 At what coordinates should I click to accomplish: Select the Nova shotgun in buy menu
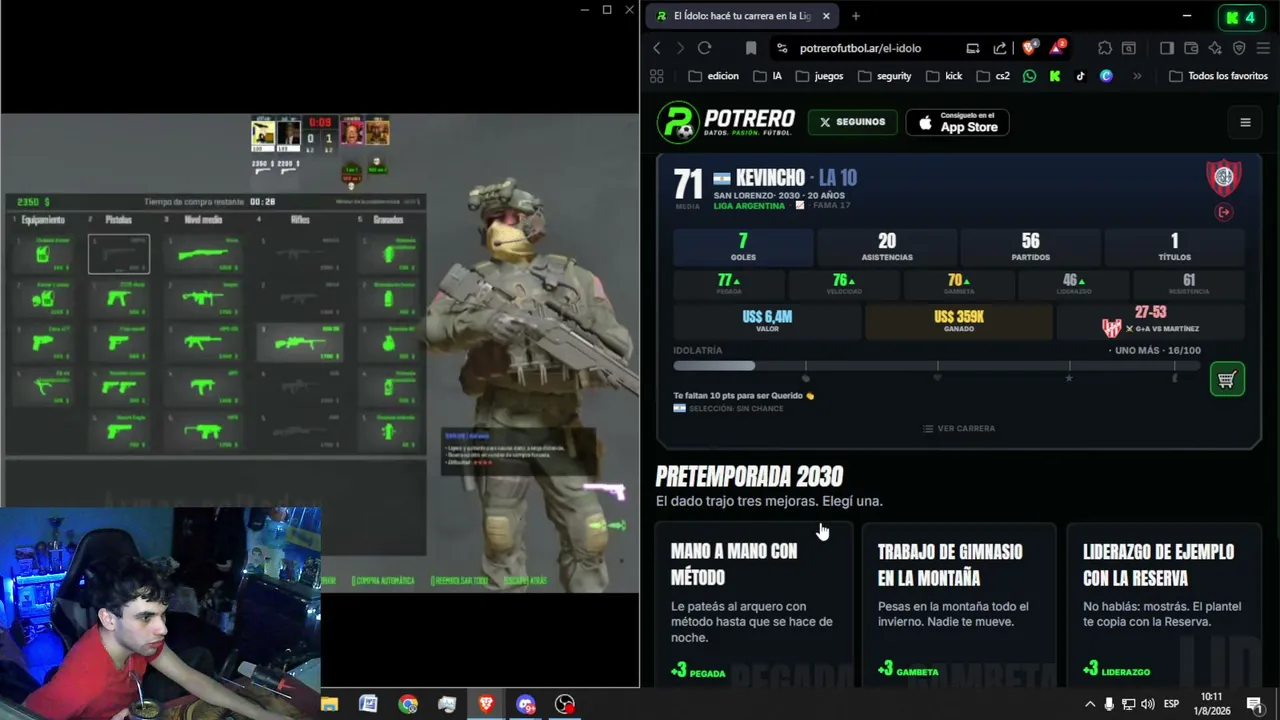tap(203, 253)
